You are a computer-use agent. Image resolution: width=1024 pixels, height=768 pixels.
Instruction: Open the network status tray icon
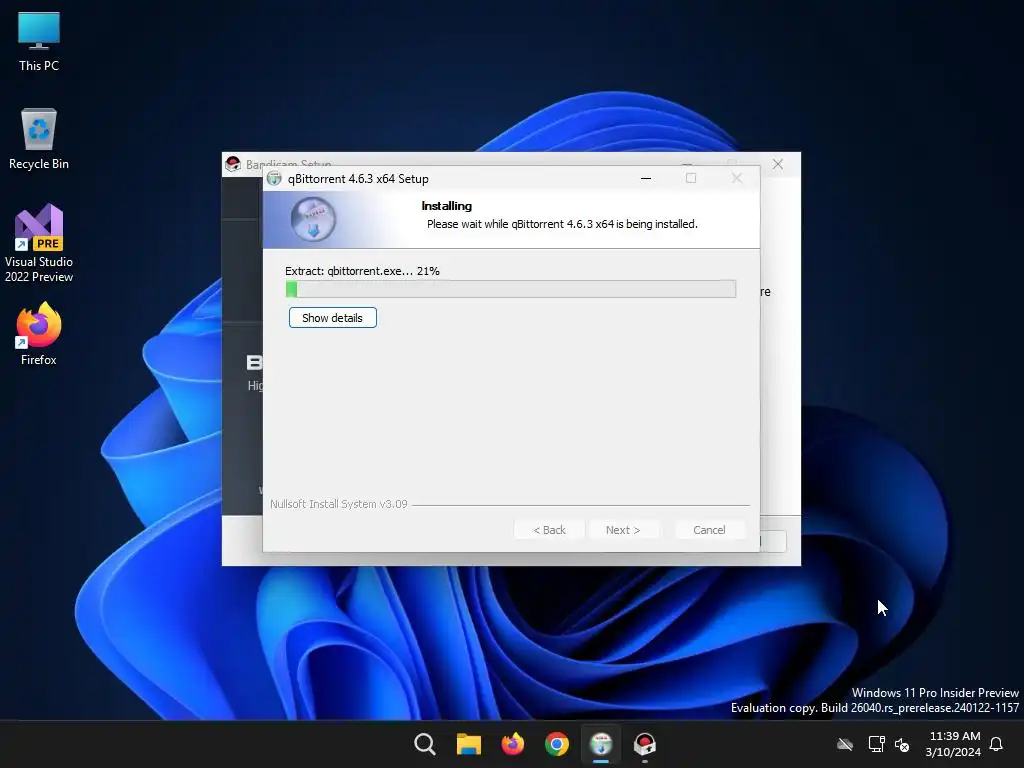pos(876,744)
